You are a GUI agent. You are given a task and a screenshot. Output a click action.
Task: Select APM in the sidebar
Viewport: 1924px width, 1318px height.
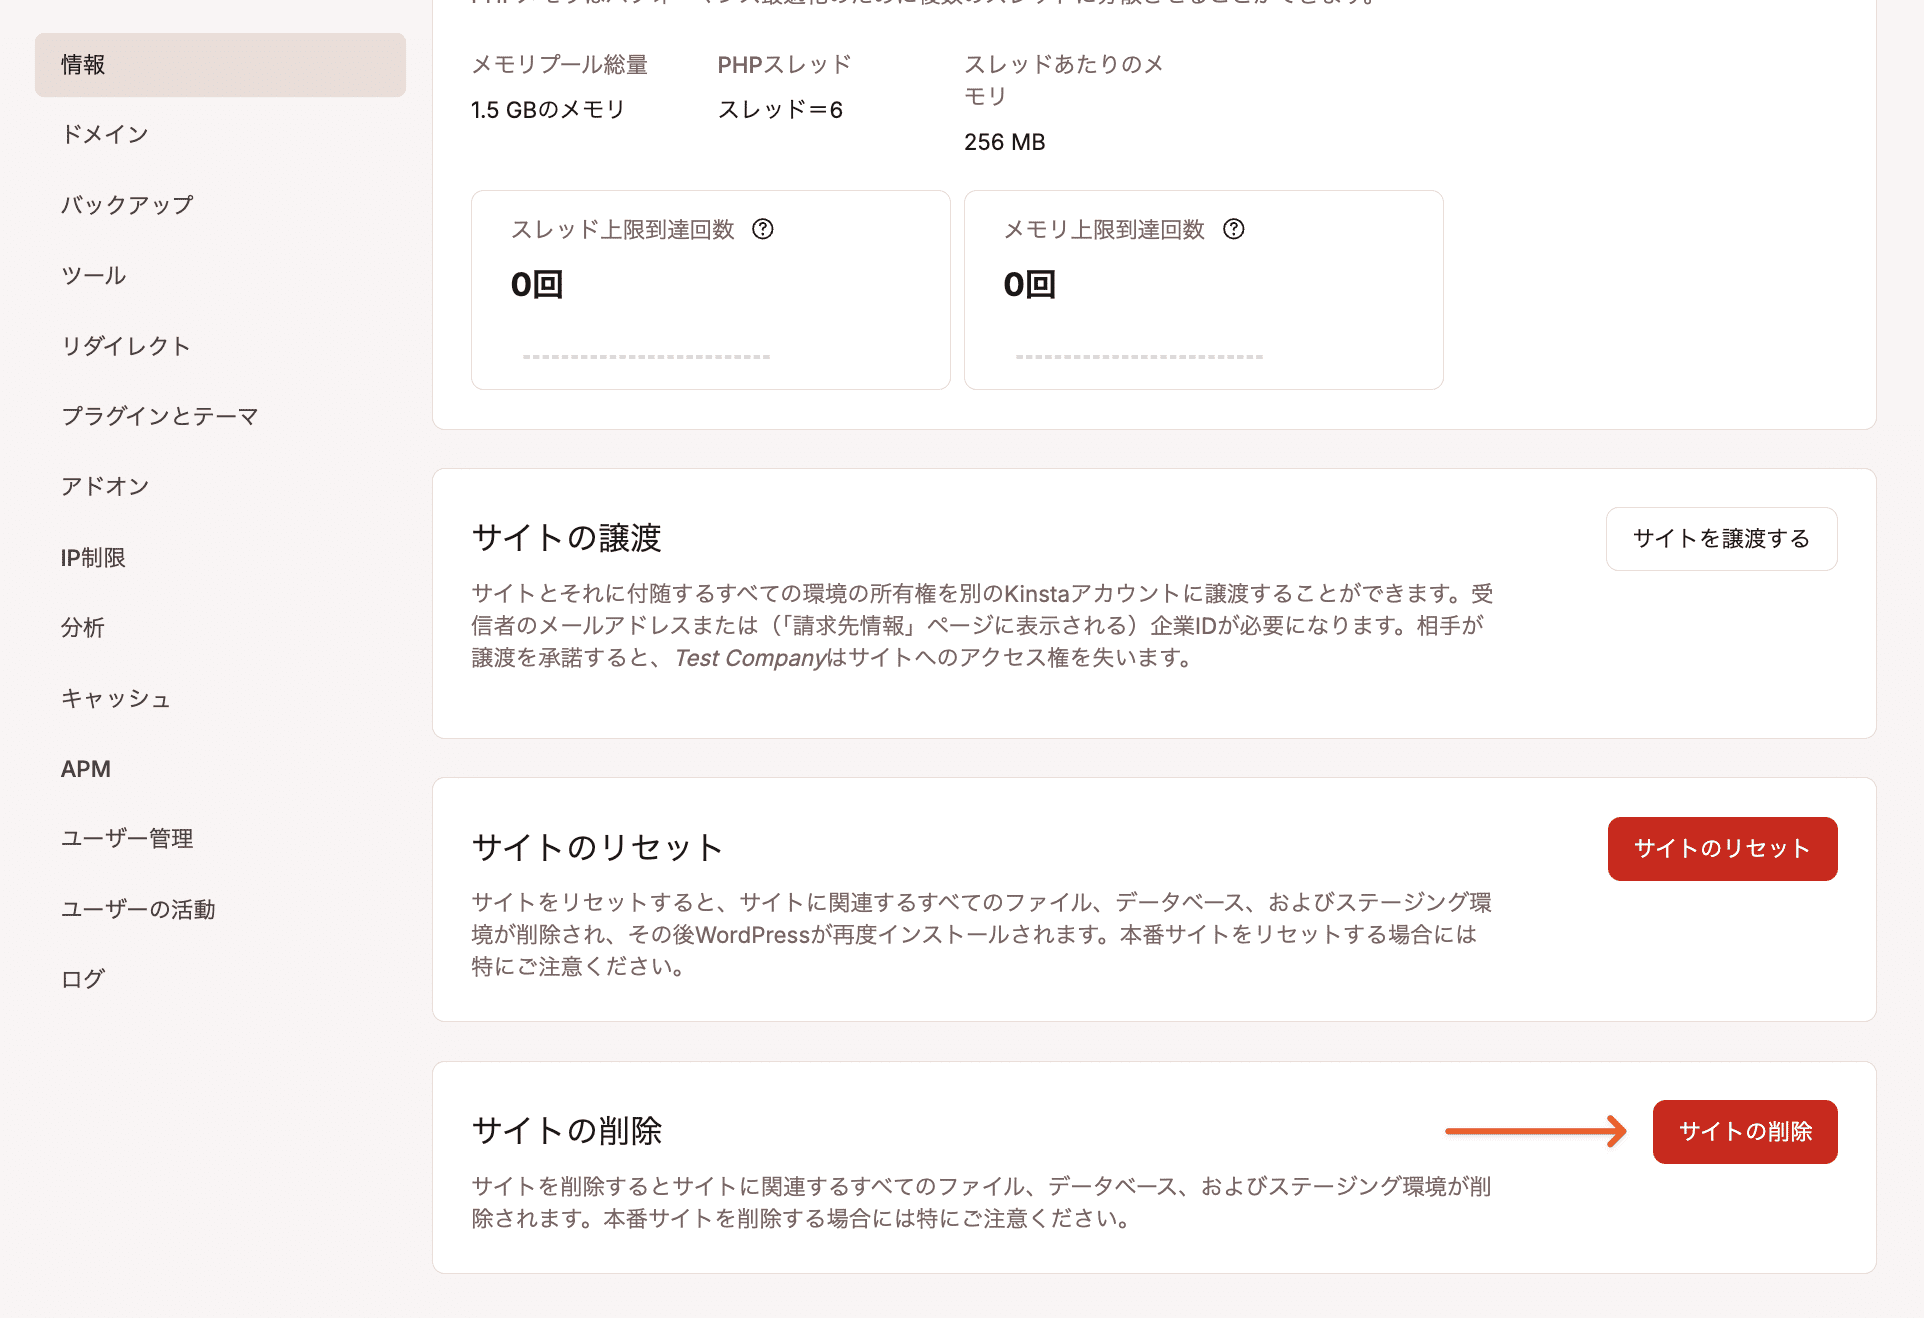pyautogui.click(x=86, y=768)
